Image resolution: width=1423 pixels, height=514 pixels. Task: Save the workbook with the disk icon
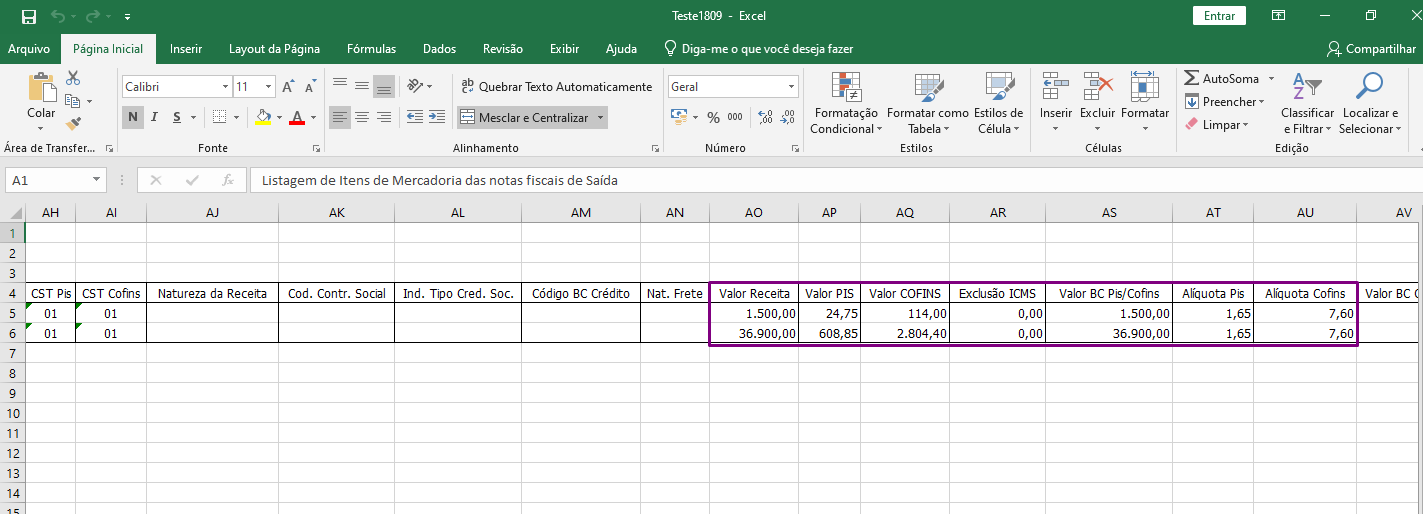point(29,16)
